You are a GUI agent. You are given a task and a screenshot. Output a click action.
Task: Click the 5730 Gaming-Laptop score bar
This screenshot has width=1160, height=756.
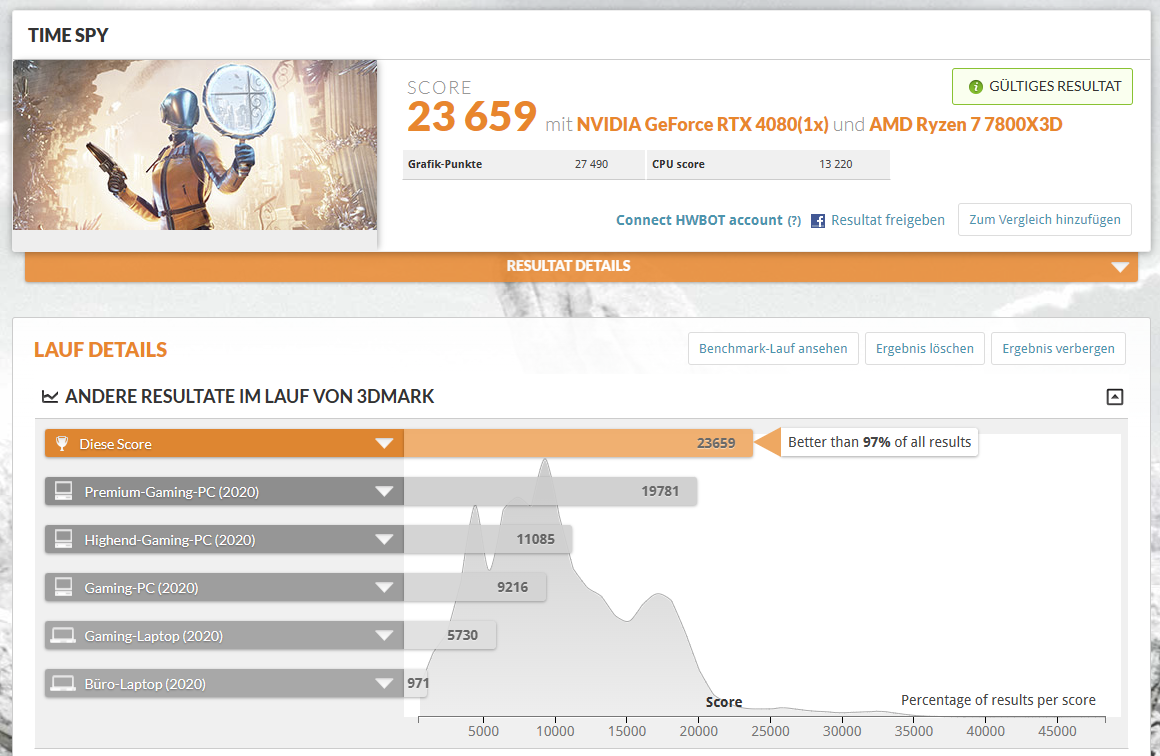click(x=450, y=635)
